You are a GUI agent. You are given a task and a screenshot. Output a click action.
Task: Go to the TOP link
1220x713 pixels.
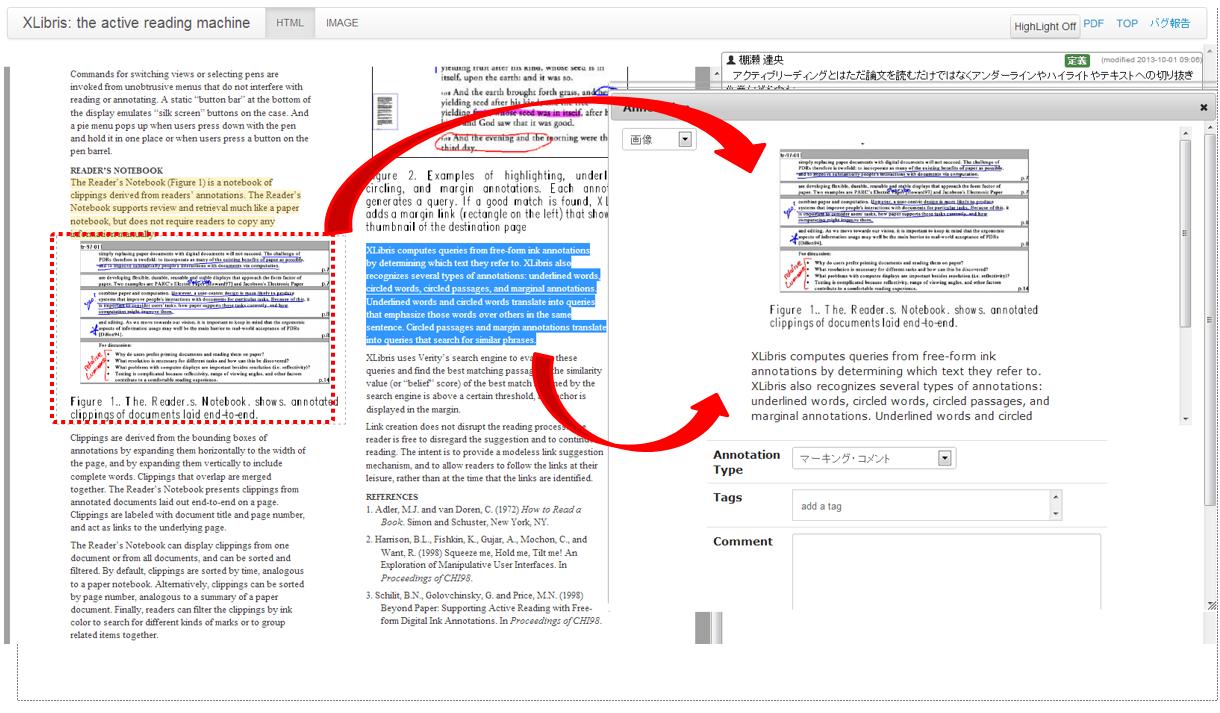(1127, 23)
